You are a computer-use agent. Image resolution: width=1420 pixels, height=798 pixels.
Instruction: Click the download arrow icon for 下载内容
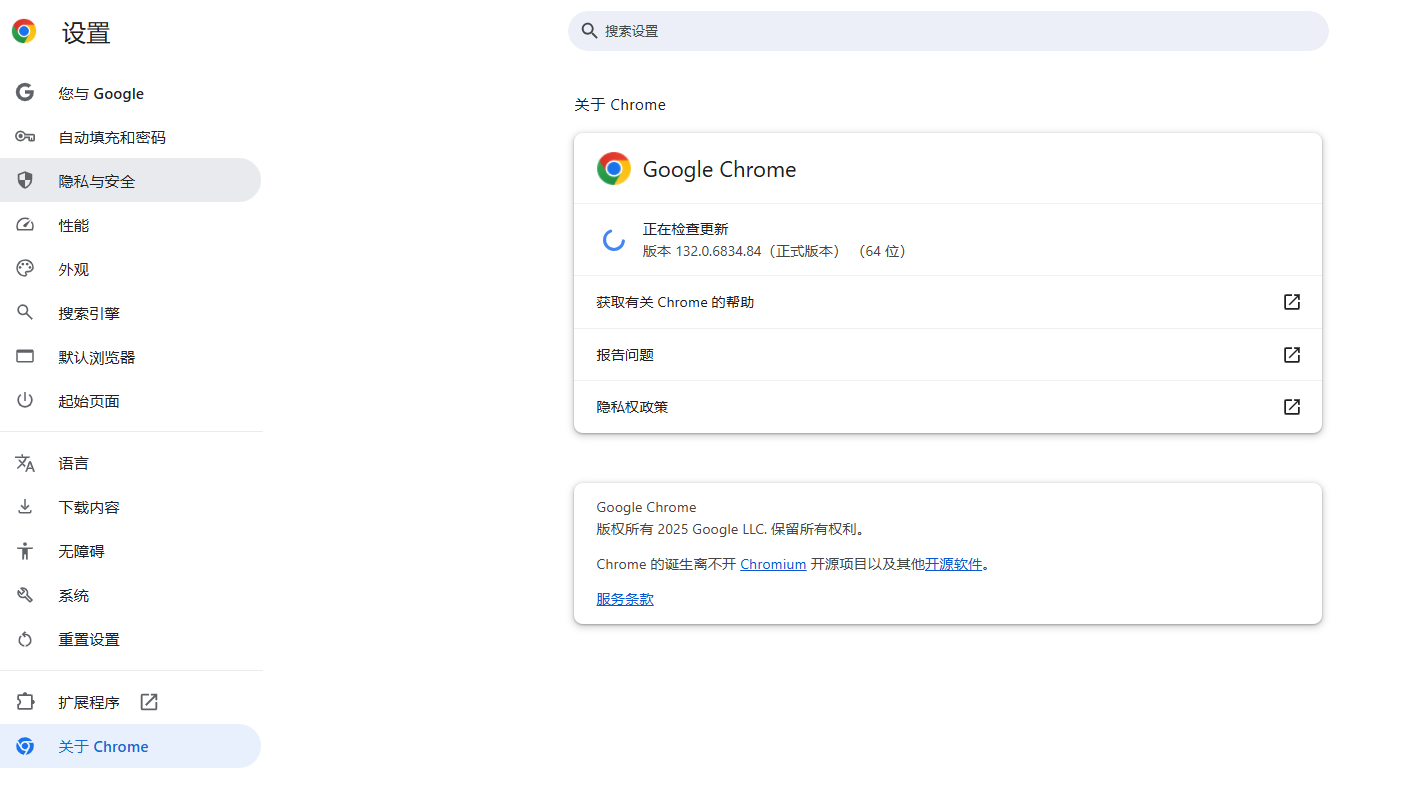point(25,507)
